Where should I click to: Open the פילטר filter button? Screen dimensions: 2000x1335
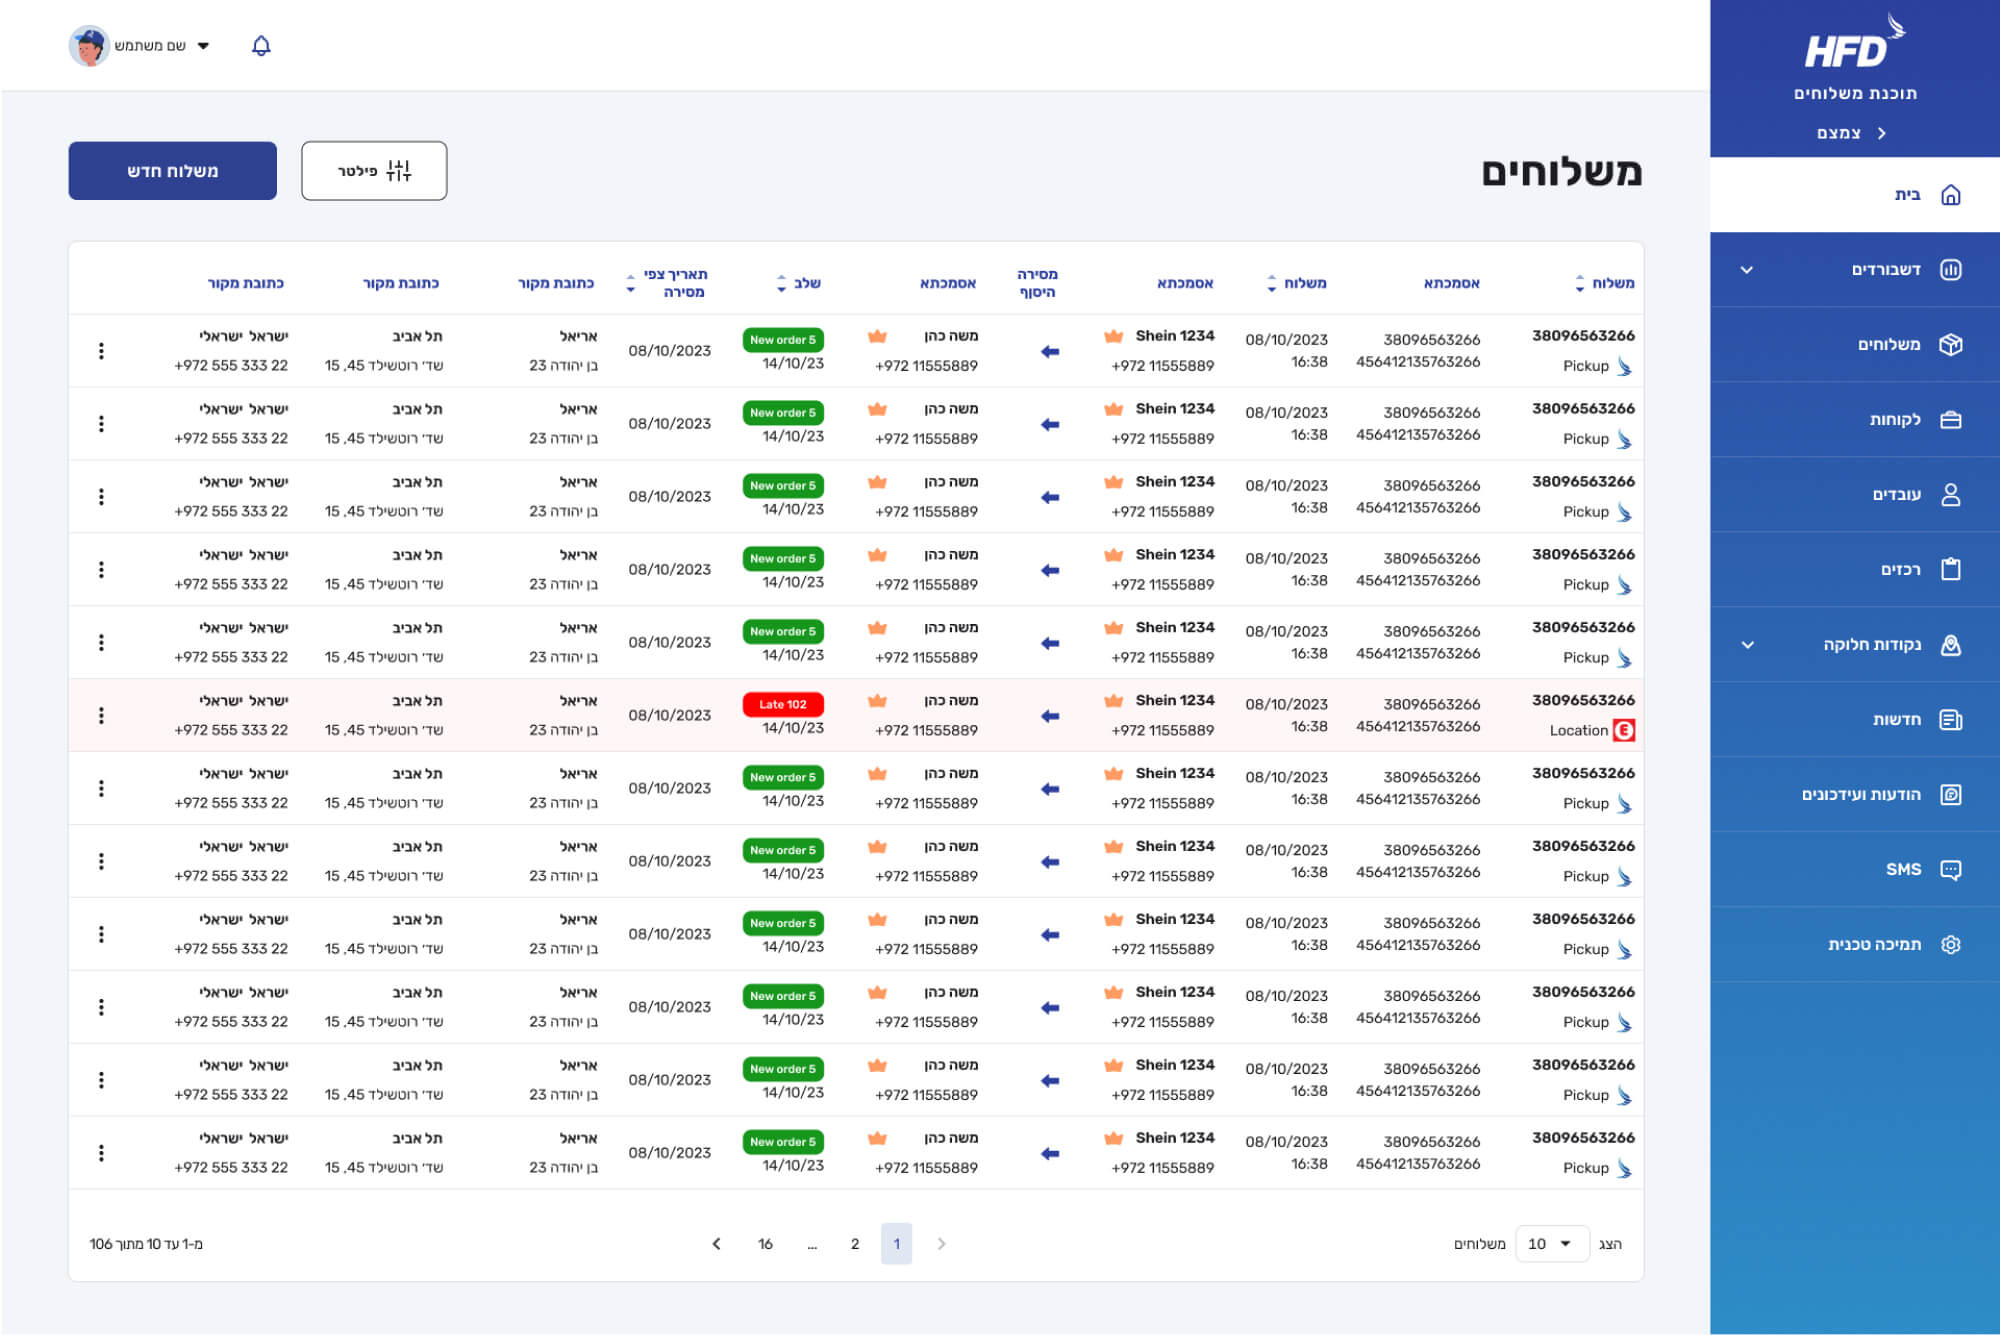tap(374, 171)
